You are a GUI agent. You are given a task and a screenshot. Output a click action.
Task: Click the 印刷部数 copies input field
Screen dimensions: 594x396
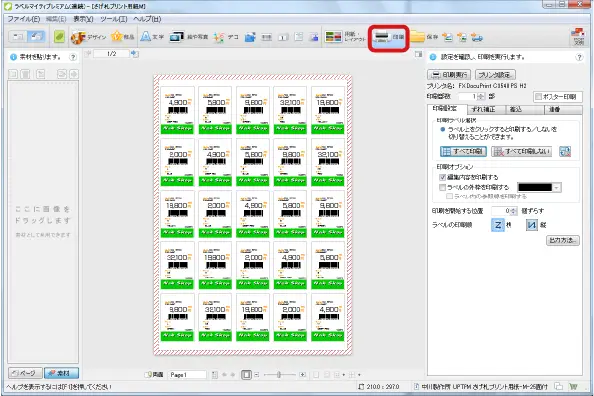467,97
